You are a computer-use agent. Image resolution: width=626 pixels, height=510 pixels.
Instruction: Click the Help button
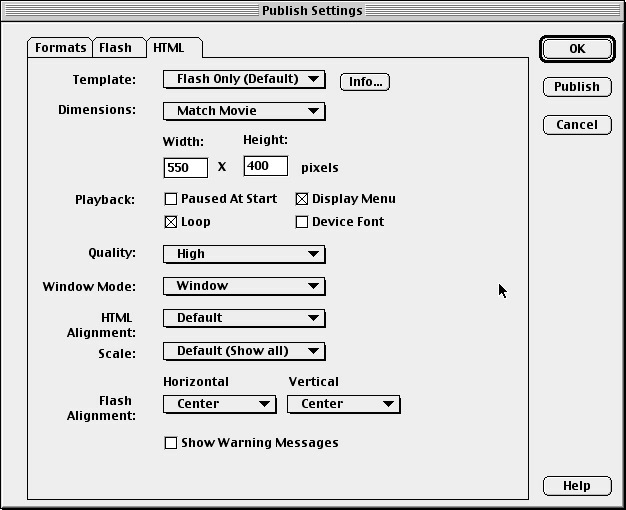pos(577,486)
